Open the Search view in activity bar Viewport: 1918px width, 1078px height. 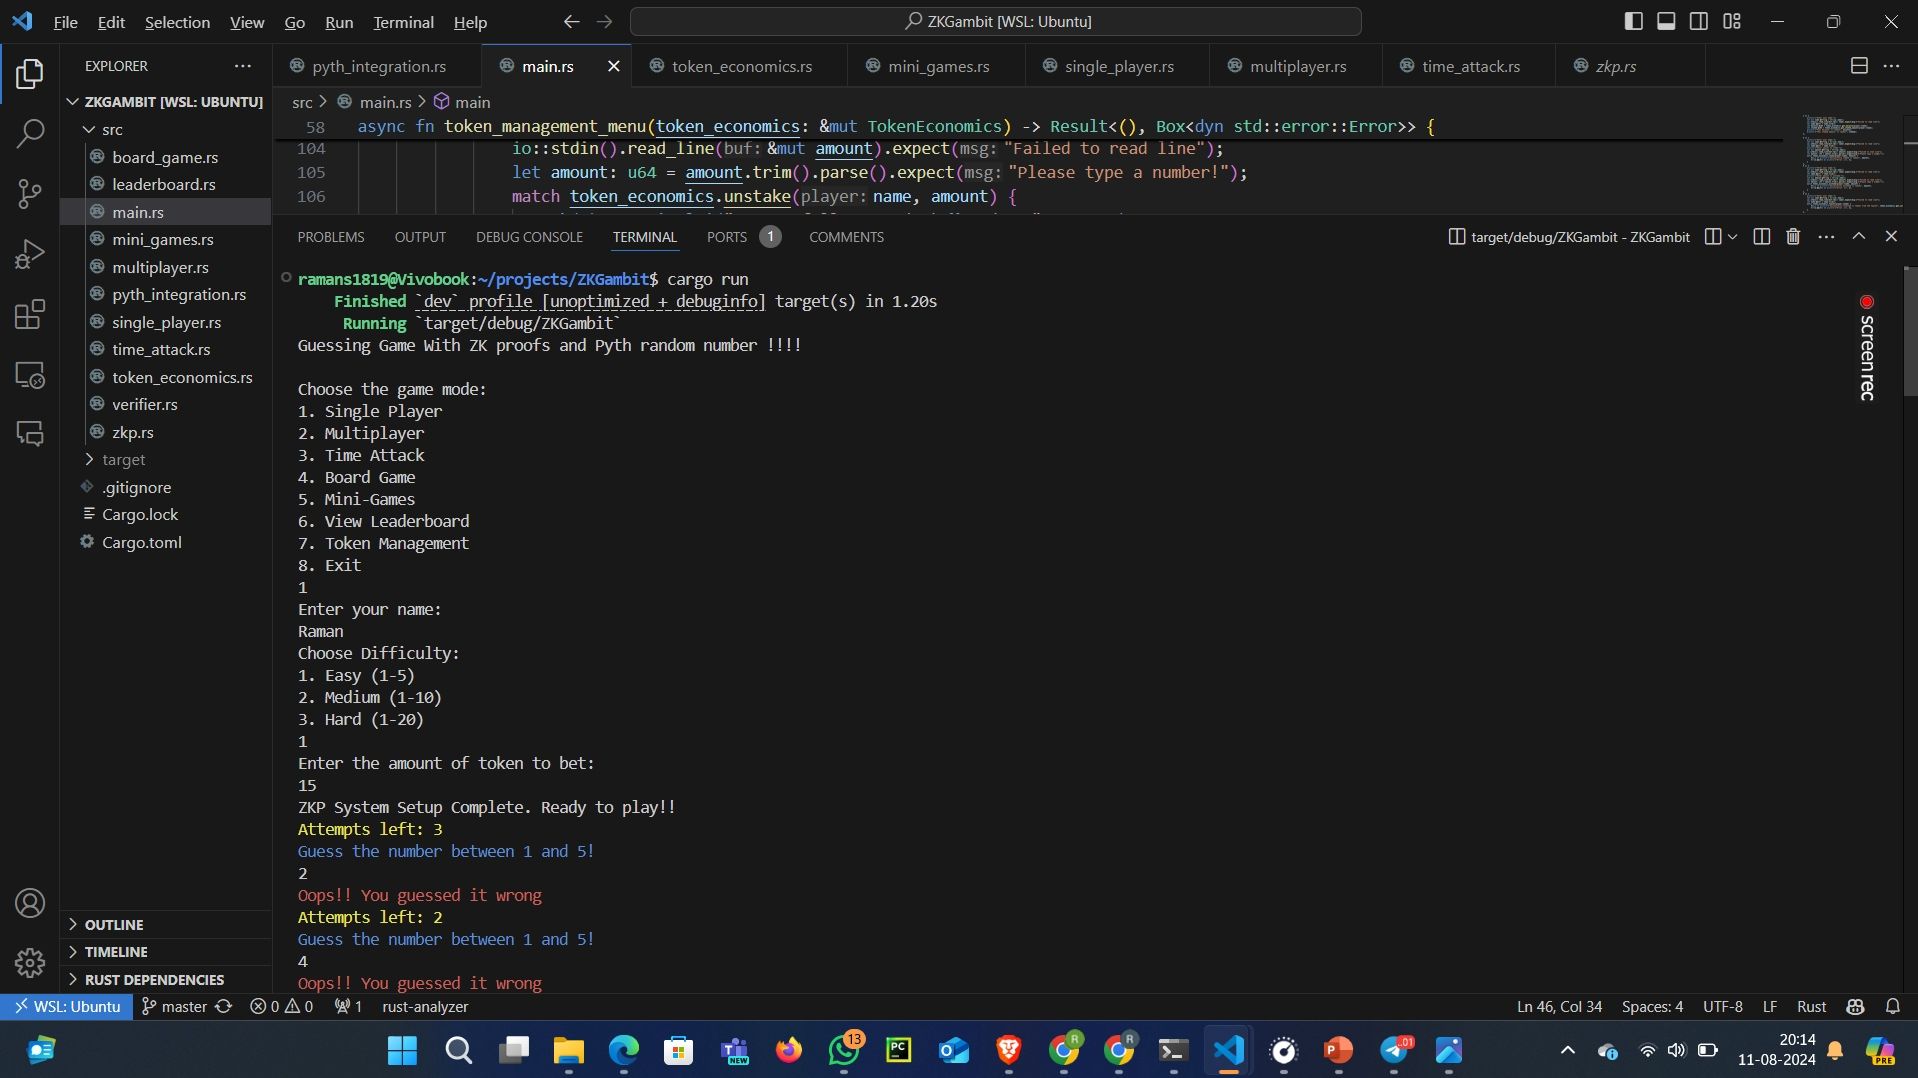tap(30, 133)
